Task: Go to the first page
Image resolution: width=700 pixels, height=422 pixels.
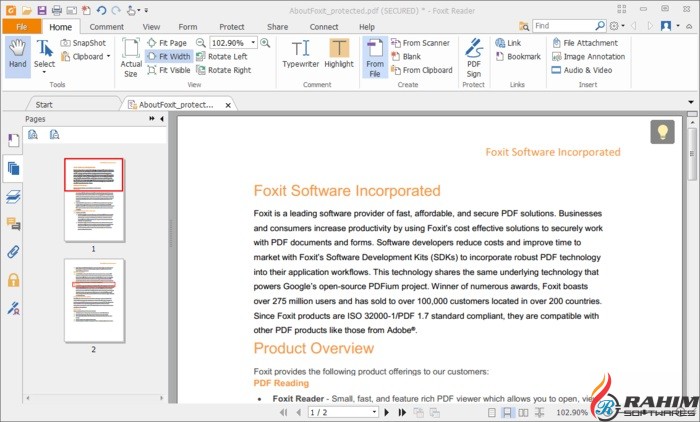Action: point(283,412)
